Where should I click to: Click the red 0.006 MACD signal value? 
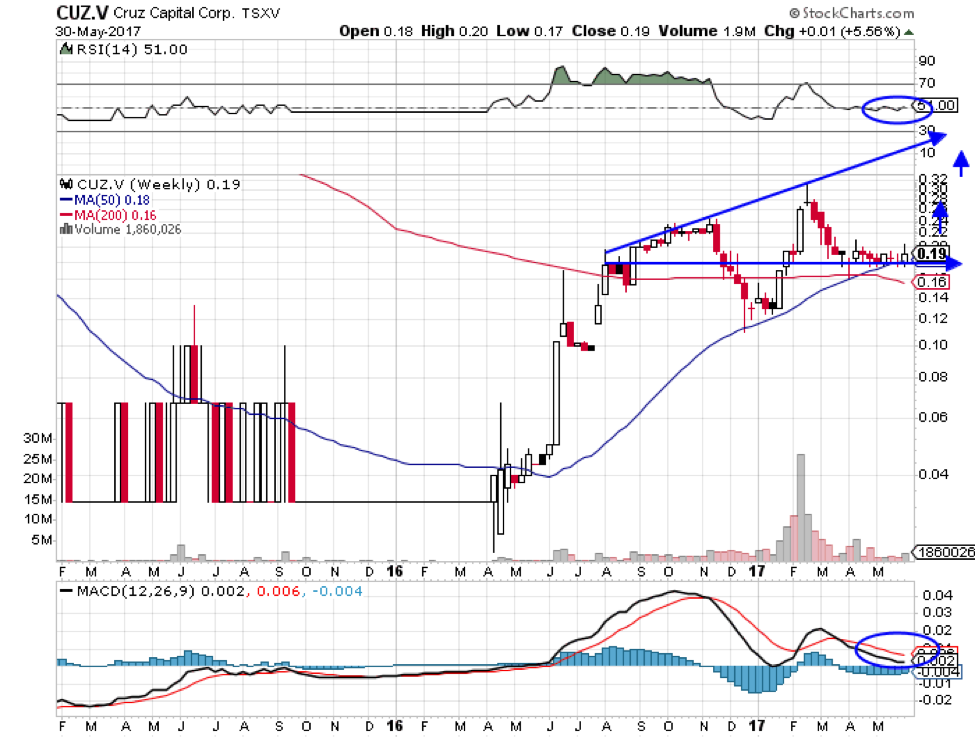click(x=279, y=591)
